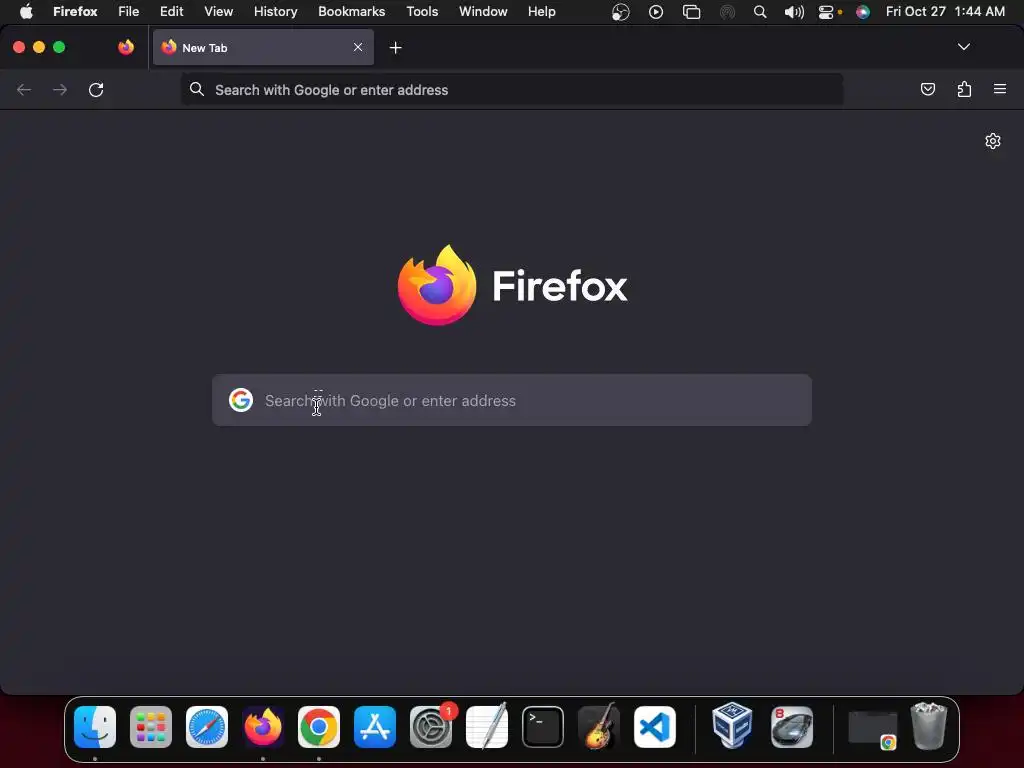
Task: Open the Trash in the Dock
Action: click(929, 726)
